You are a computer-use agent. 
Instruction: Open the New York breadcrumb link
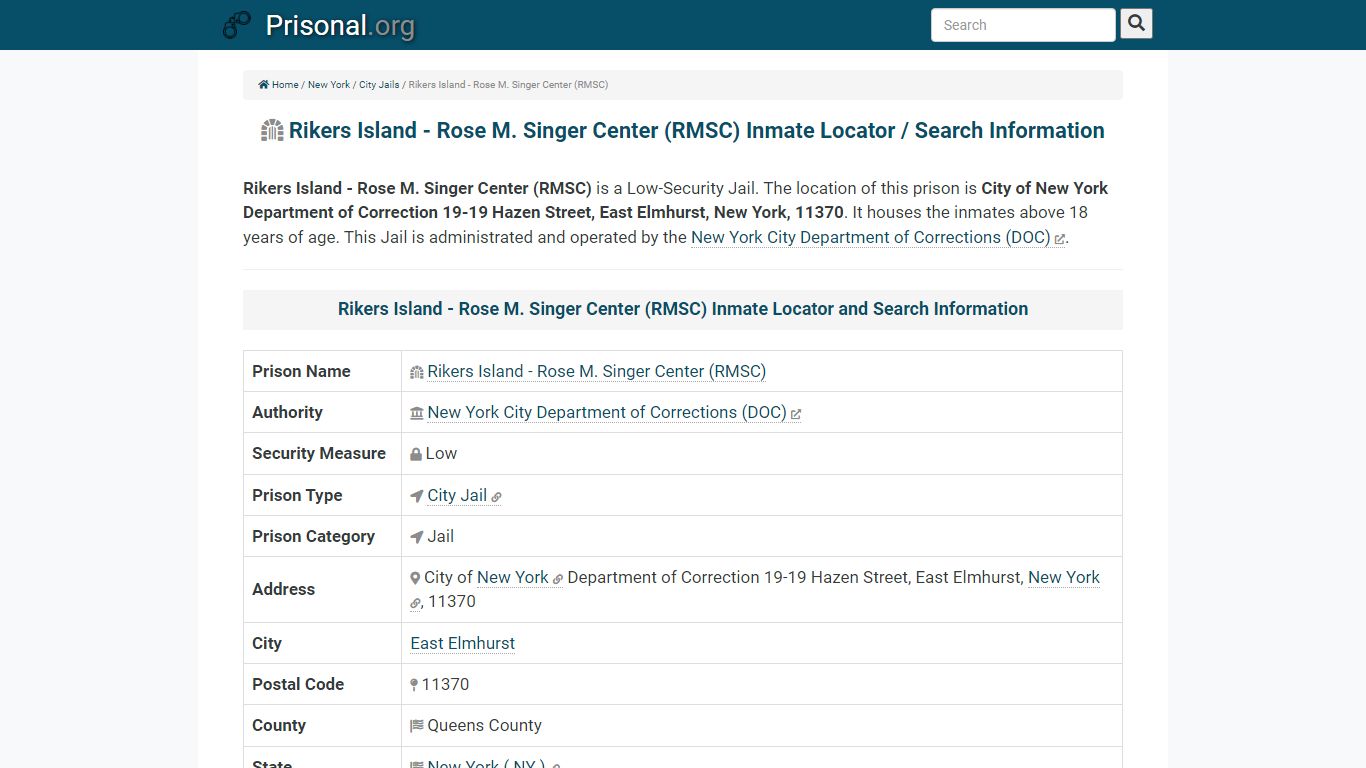[329, 85]
